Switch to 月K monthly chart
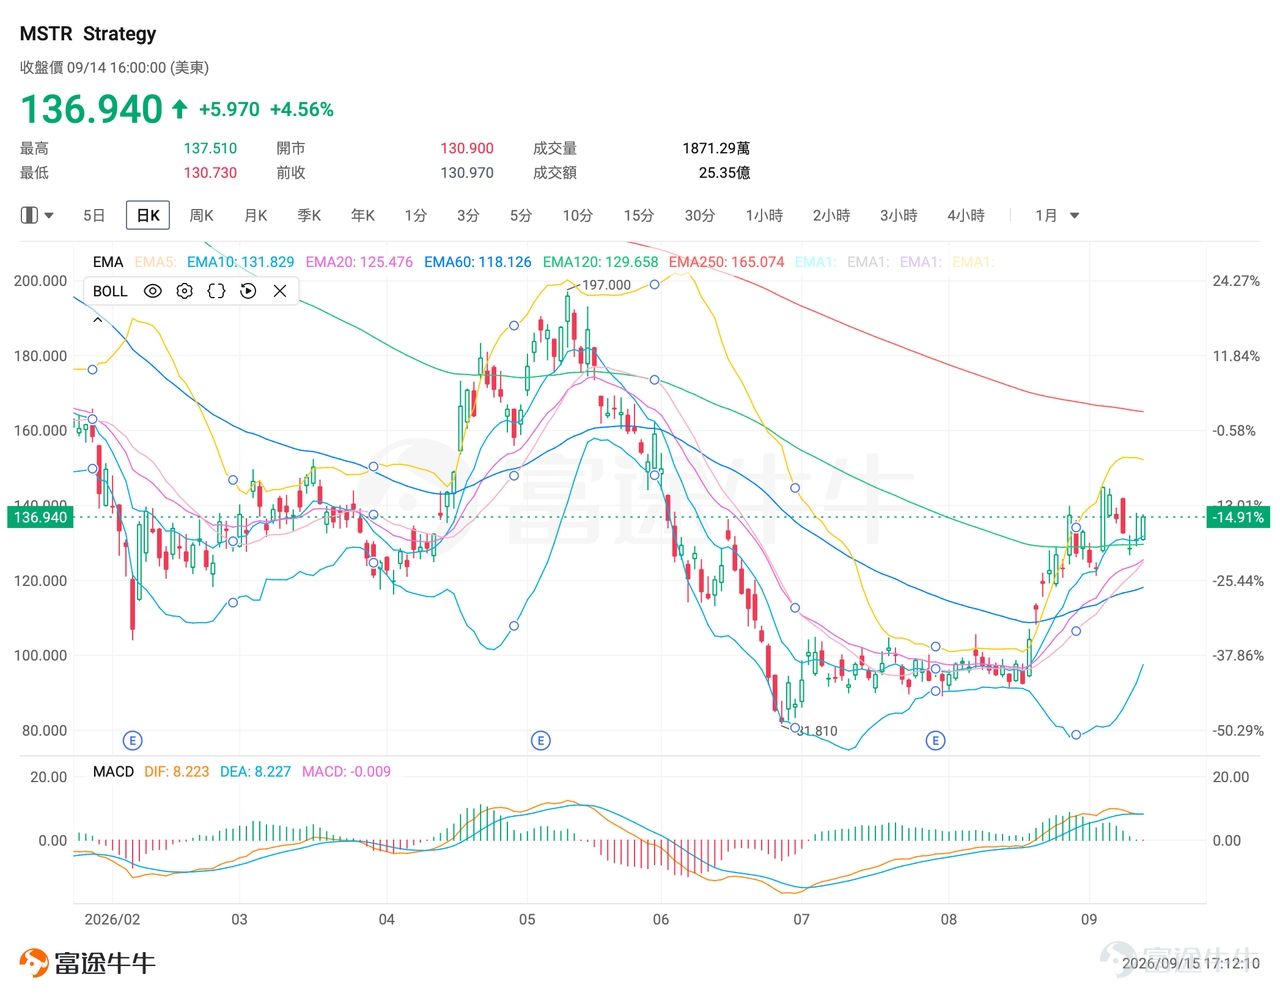1280x996 pixels. click(256, 215)
